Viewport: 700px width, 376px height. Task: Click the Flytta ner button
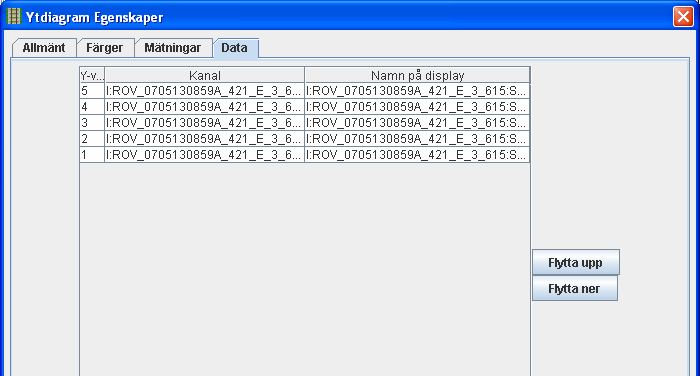point(575,288)
